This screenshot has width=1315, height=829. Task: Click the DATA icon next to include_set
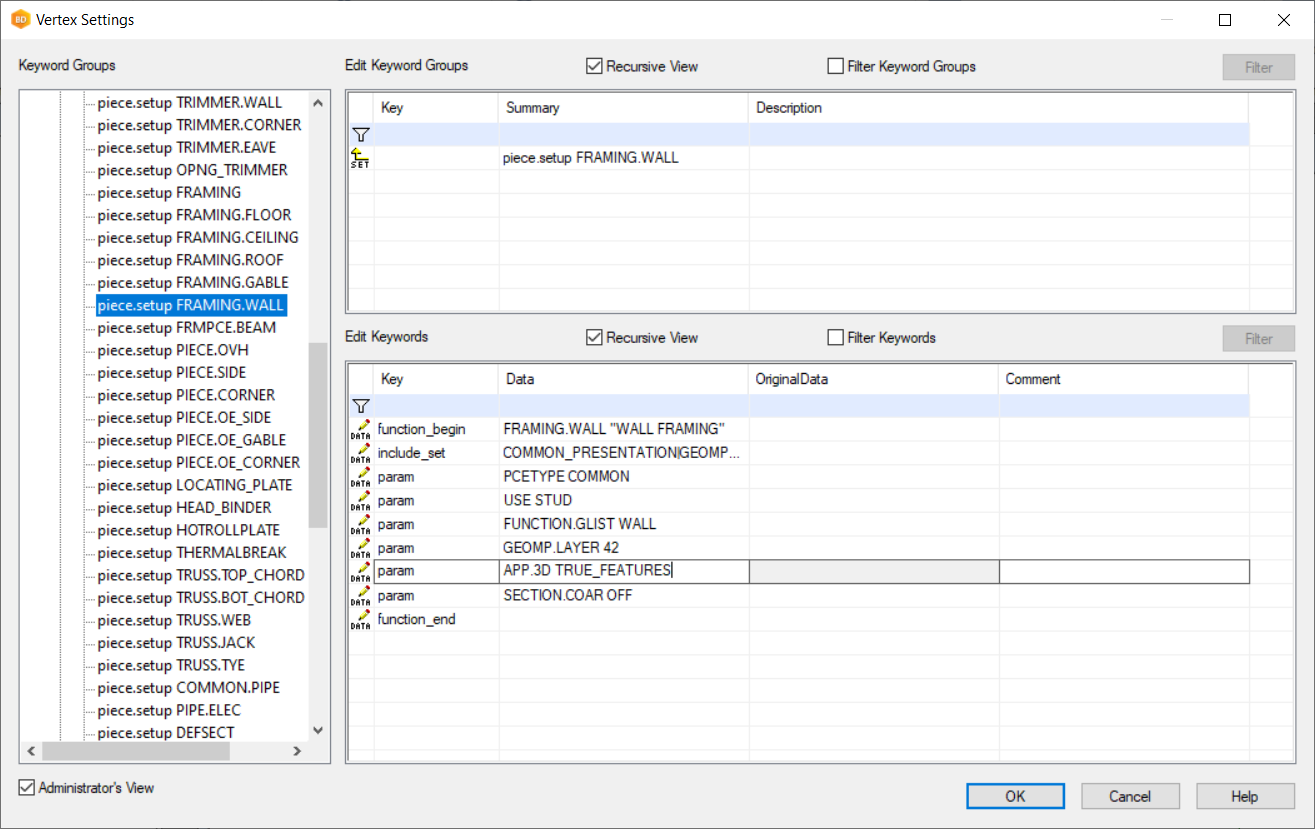[360, 453]
